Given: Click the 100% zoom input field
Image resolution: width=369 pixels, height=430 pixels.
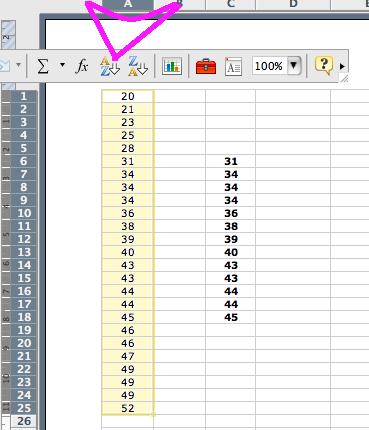Looking at the screenshot, I should (x=270, y=66).
